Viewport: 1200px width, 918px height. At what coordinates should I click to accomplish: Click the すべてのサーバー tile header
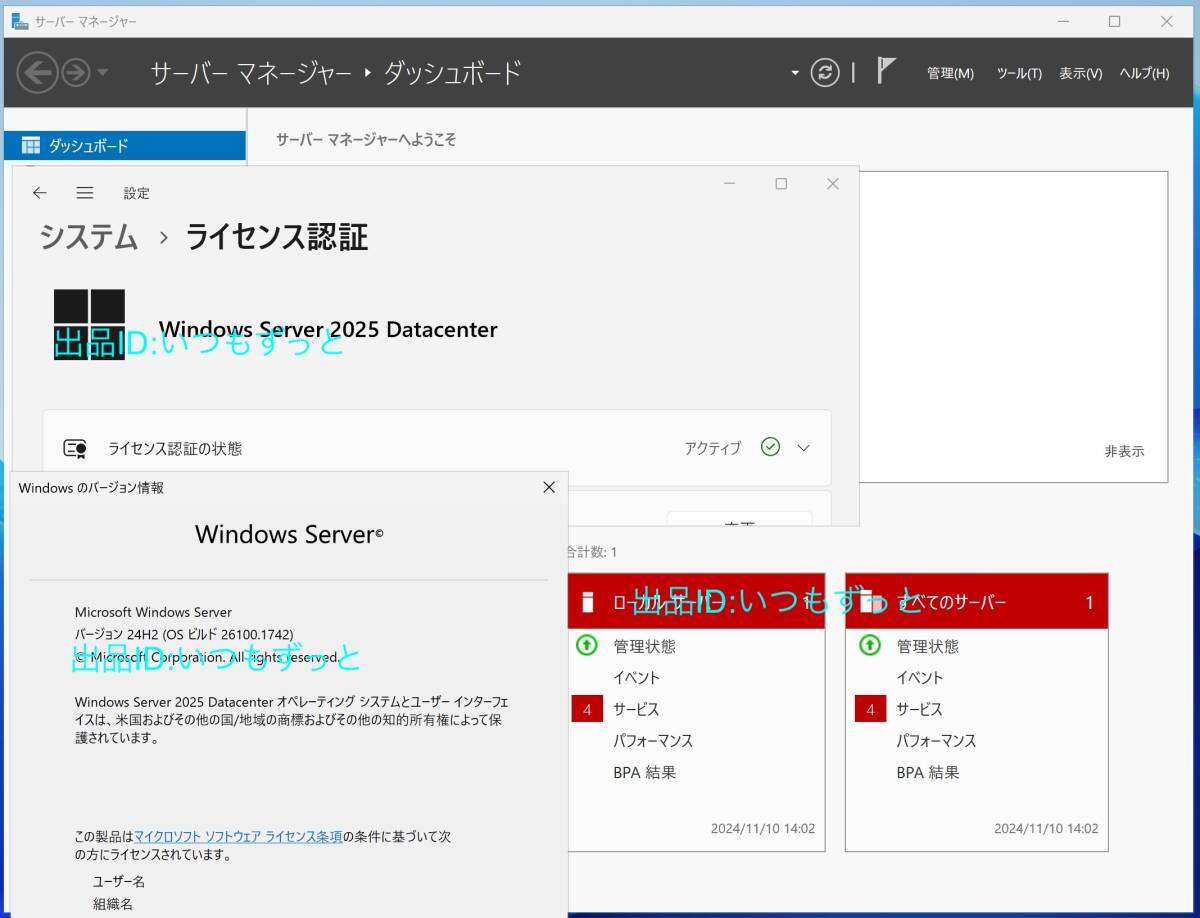tap(976, 601)
